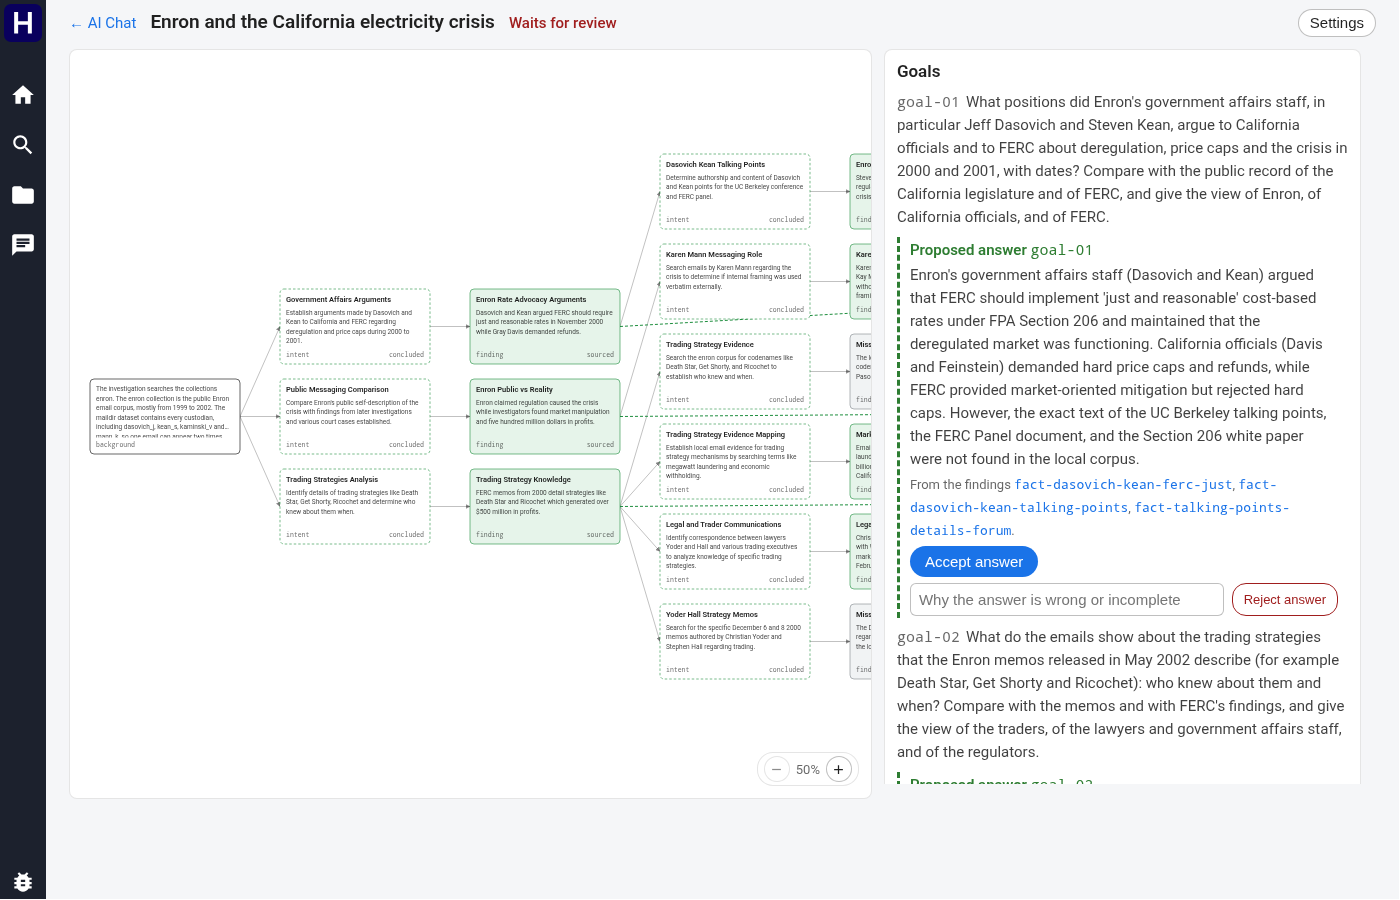Select the Enron Rate Advocacy Arguments node
1400x900 pixels.
tap(545, 327)
